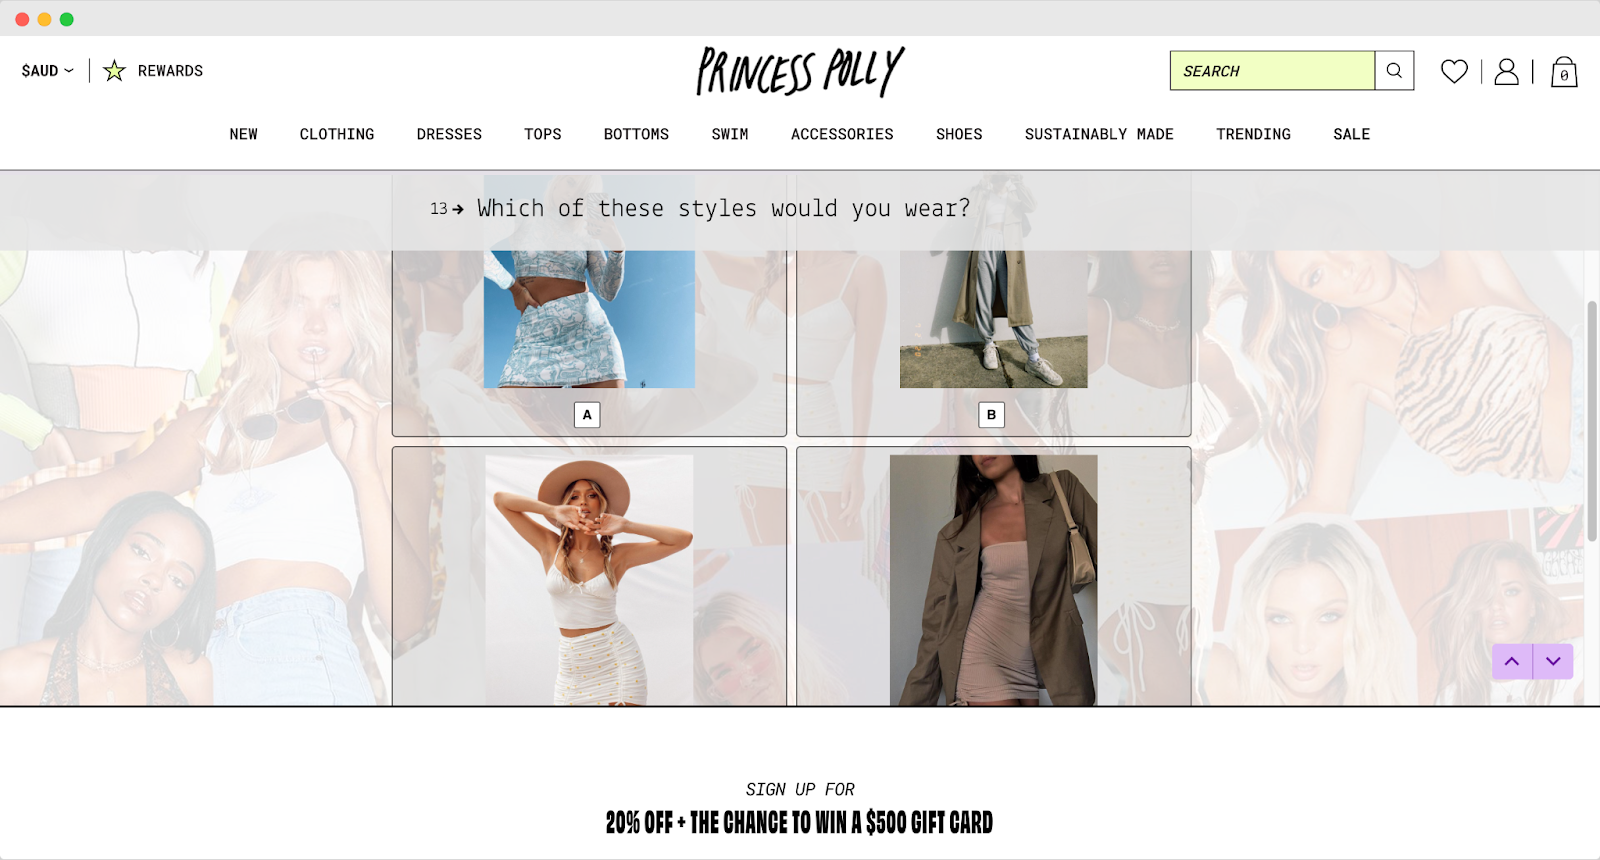This screenshot has width=1600, height=860.
Task: Choose the blazer and mini dress style
Action: pos(993,577)
